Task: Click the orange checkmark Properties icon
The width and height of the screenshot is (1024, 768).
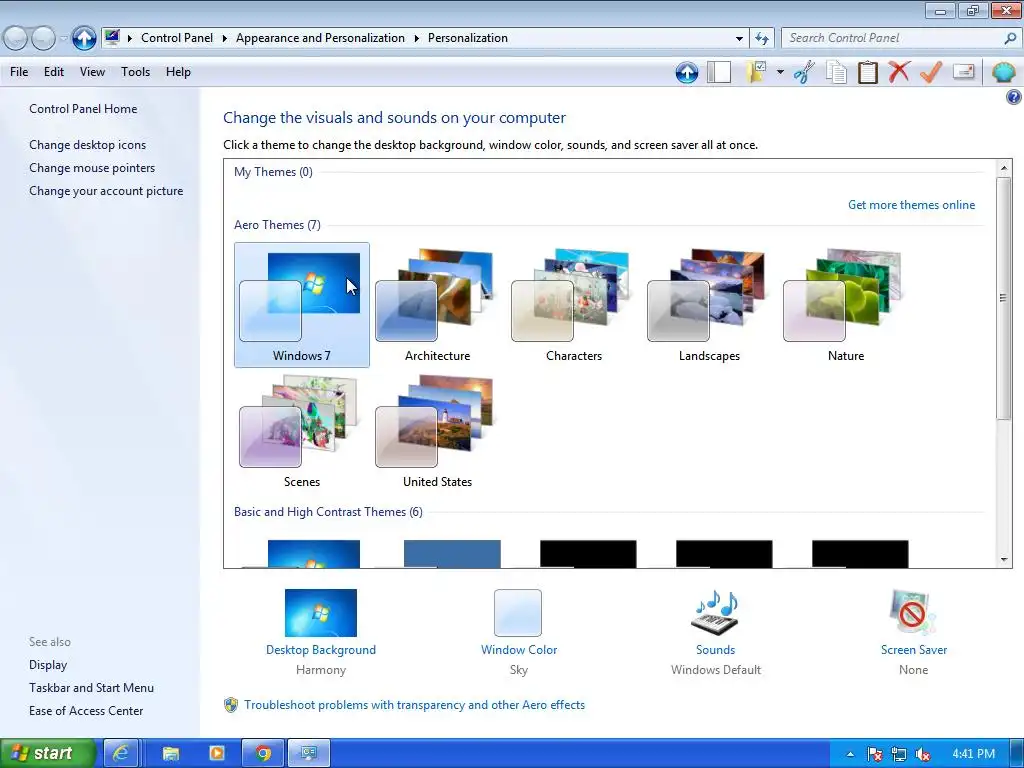Action: [x=931, y=72]
